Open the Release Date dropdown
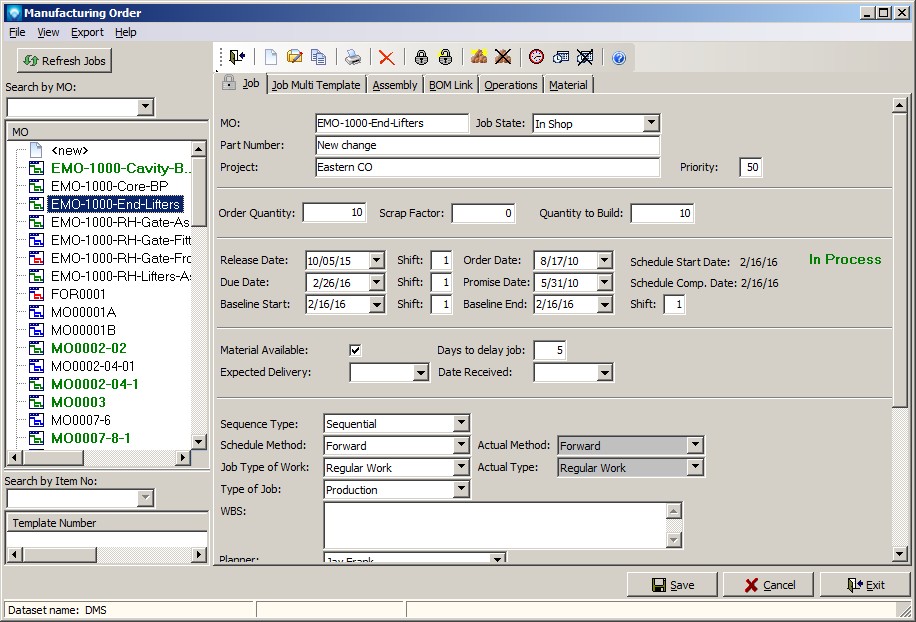The image size is (916, 622). click(376, 260)
